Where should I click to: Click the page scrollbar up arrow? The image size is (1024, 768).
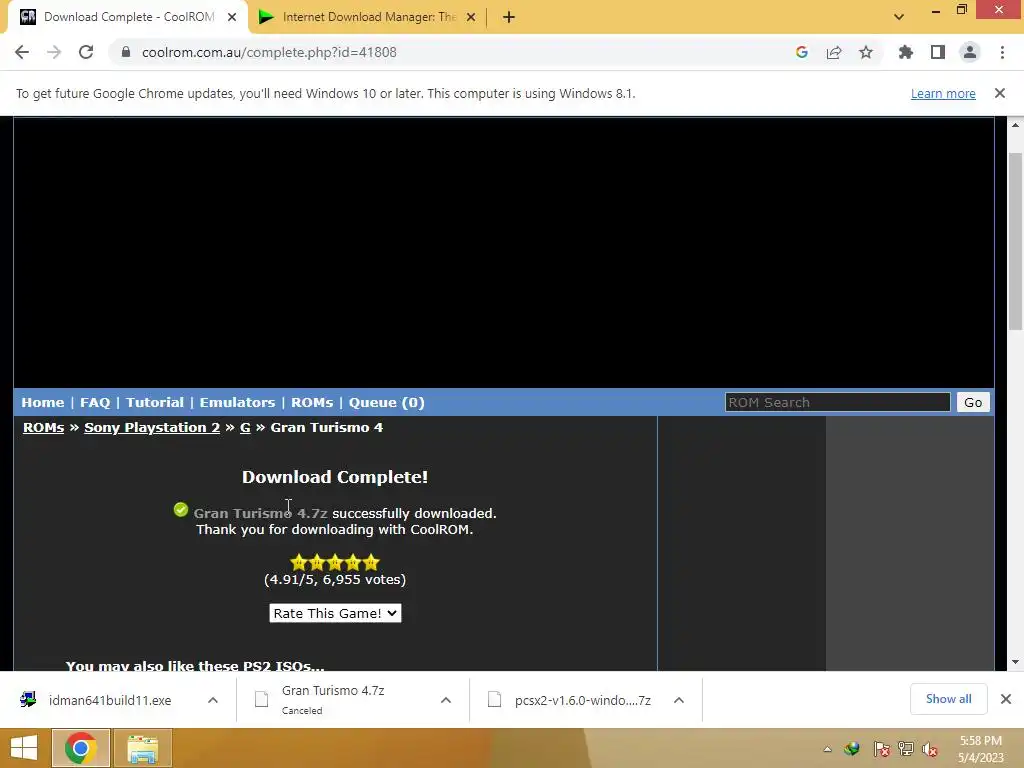point(1016,124)
